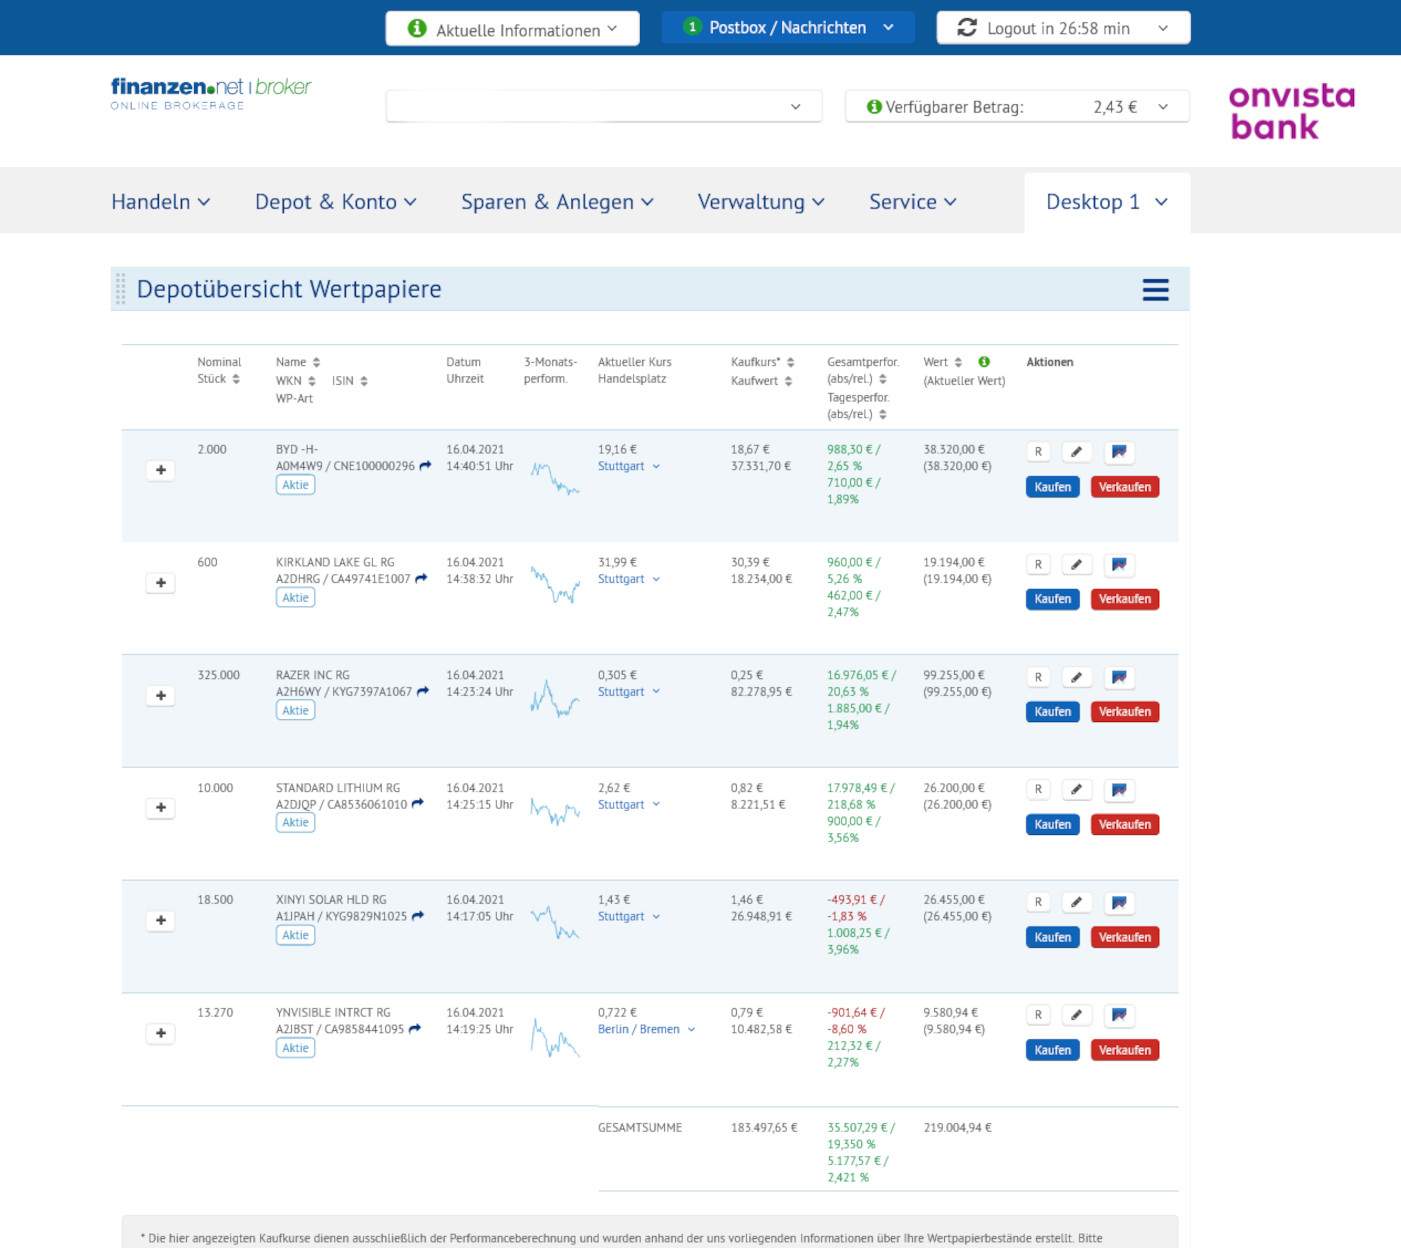Viewport: 1401px width, 1248px height.
Task: Sort by WKN sort arrows
Action: coord(312,381)
